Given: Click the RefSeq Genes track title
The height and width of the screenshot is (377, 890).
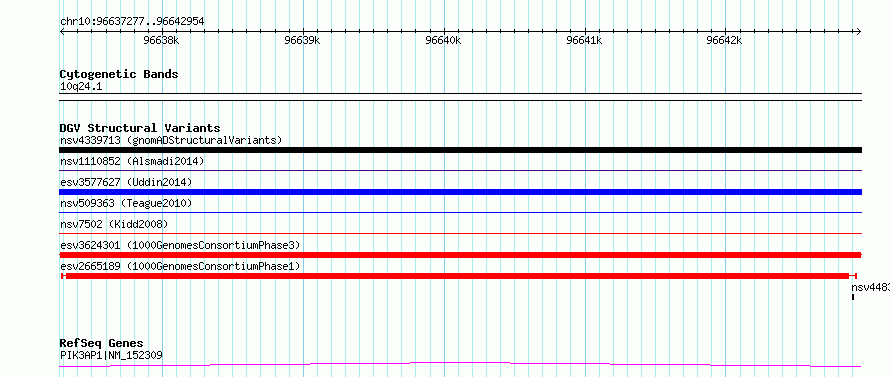Looking at the screenshot, I should (x=102, y=343).
